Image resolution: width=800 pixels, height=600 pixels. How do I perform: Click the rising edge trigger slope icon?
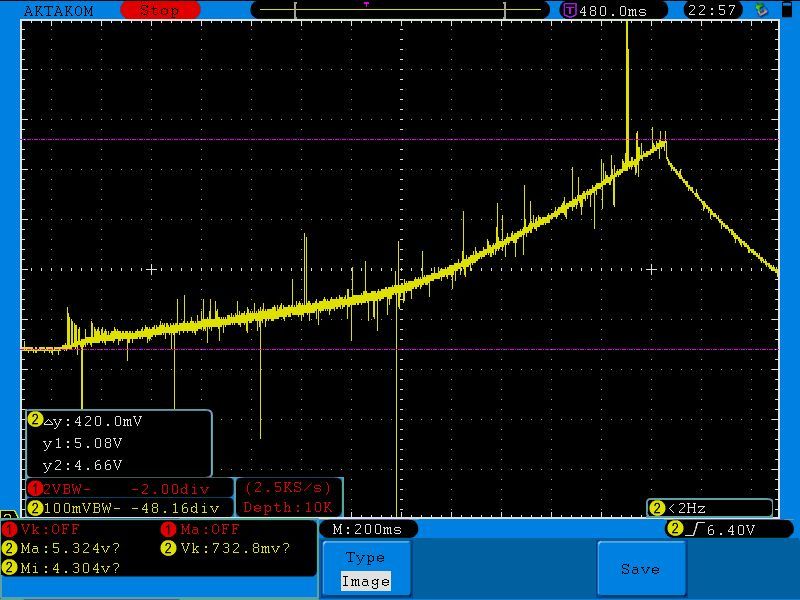[x=696, y=529]
